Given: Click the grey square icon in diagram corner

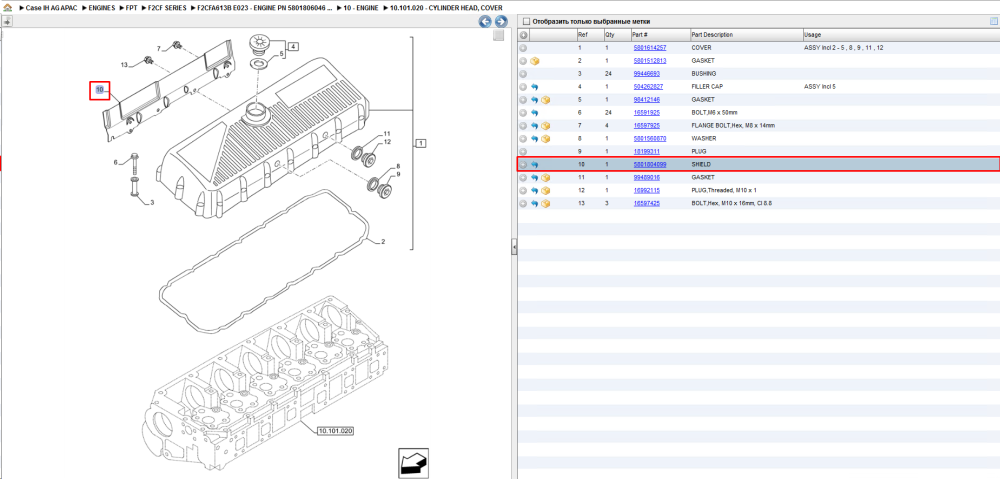Looking at the screenshot, I should click(500, 36).
